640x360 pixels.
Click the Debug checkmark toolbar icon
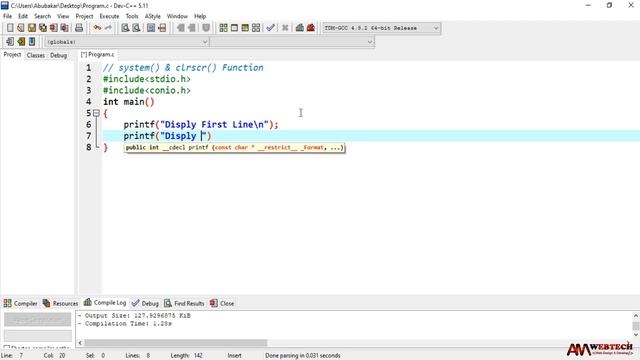tap(270, 28)
